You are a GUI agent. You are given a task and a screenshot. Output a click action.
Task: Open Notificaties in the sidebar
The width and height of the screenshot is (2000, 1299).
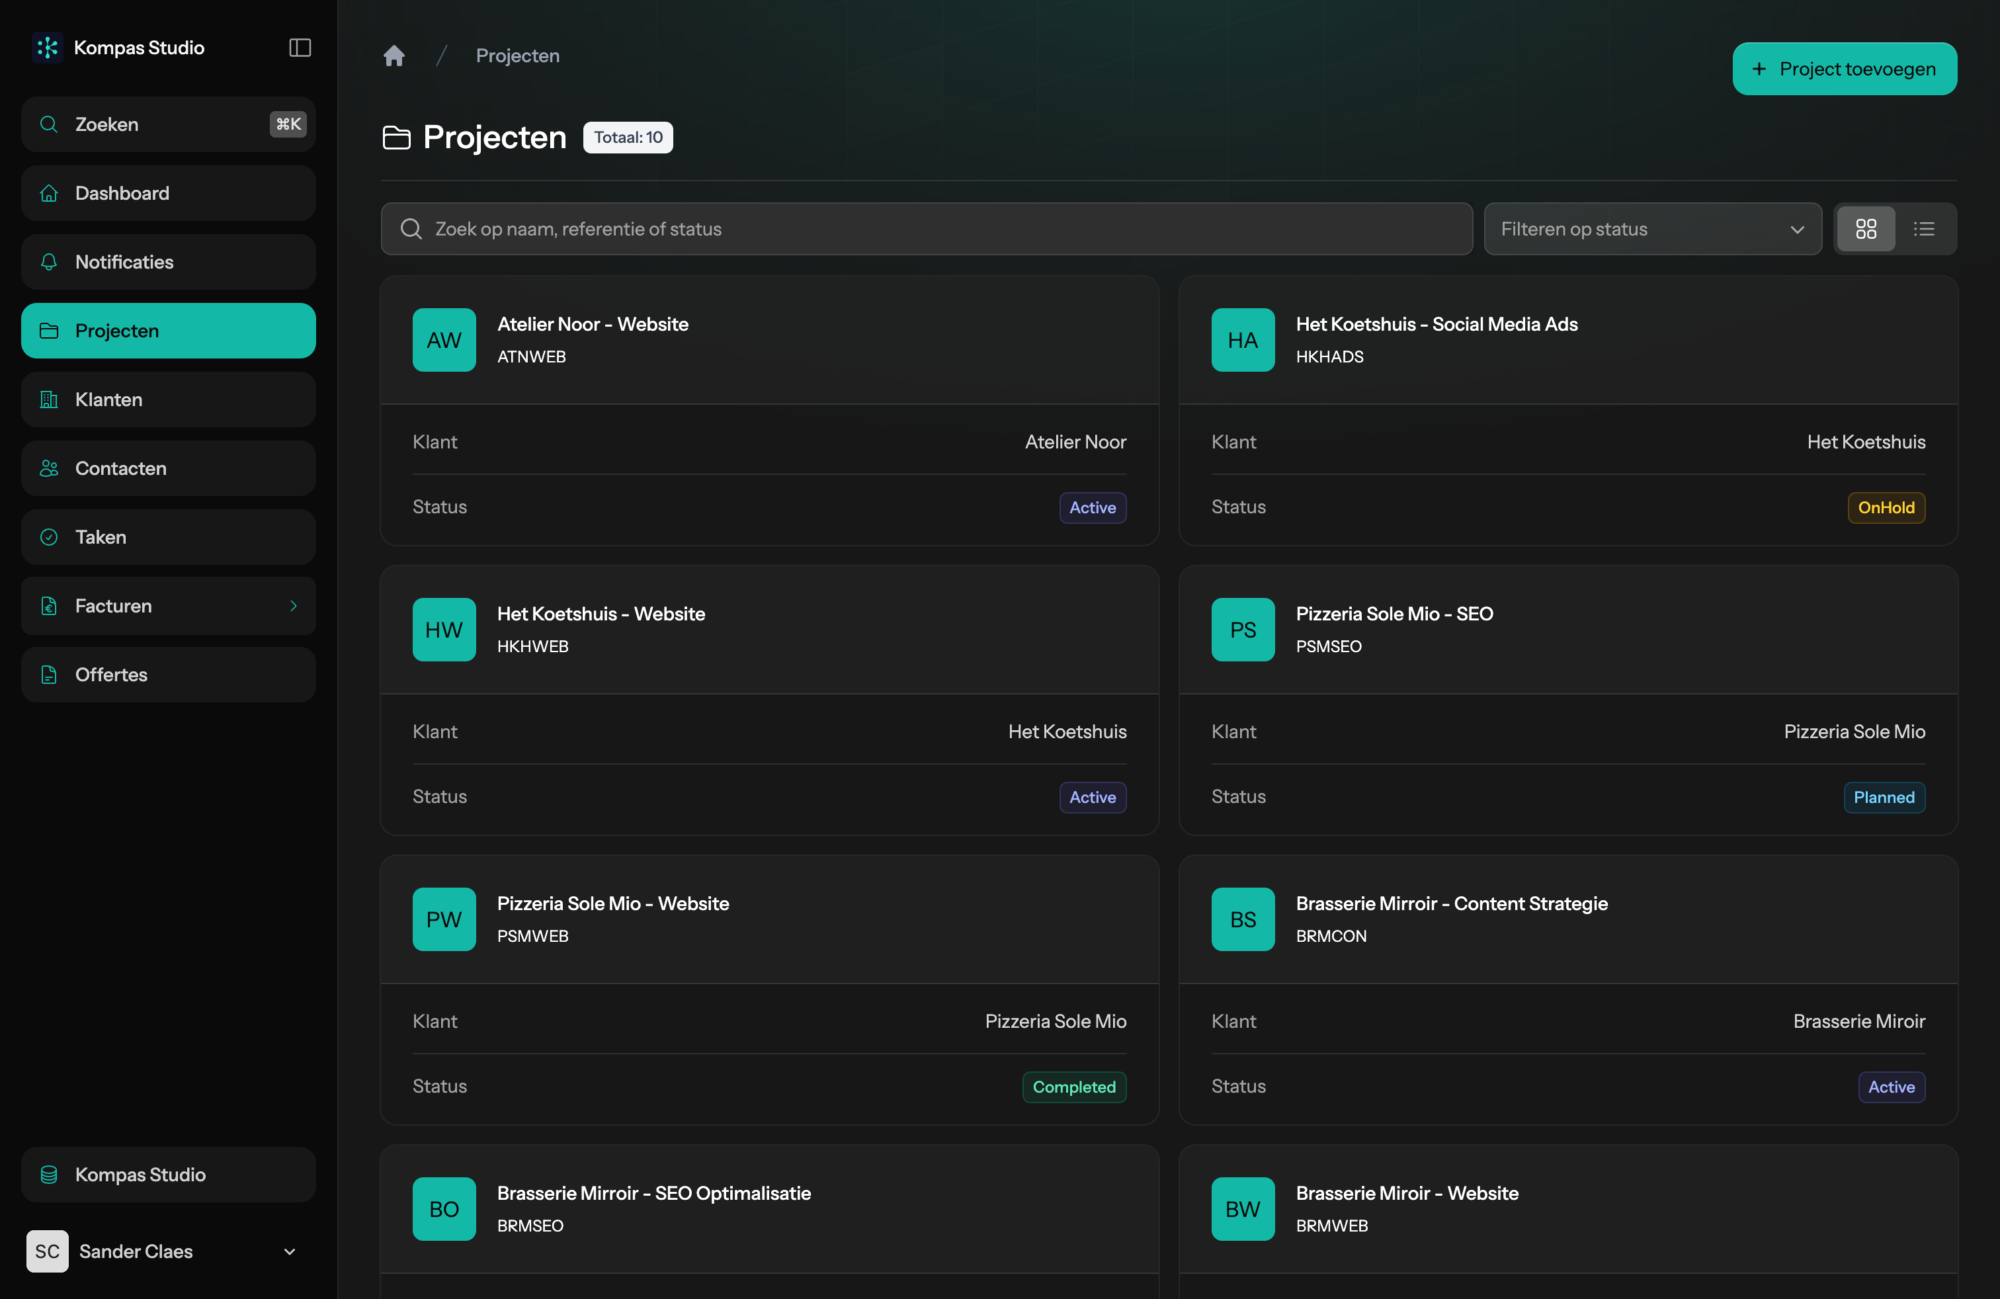click(x=168, y=262)
